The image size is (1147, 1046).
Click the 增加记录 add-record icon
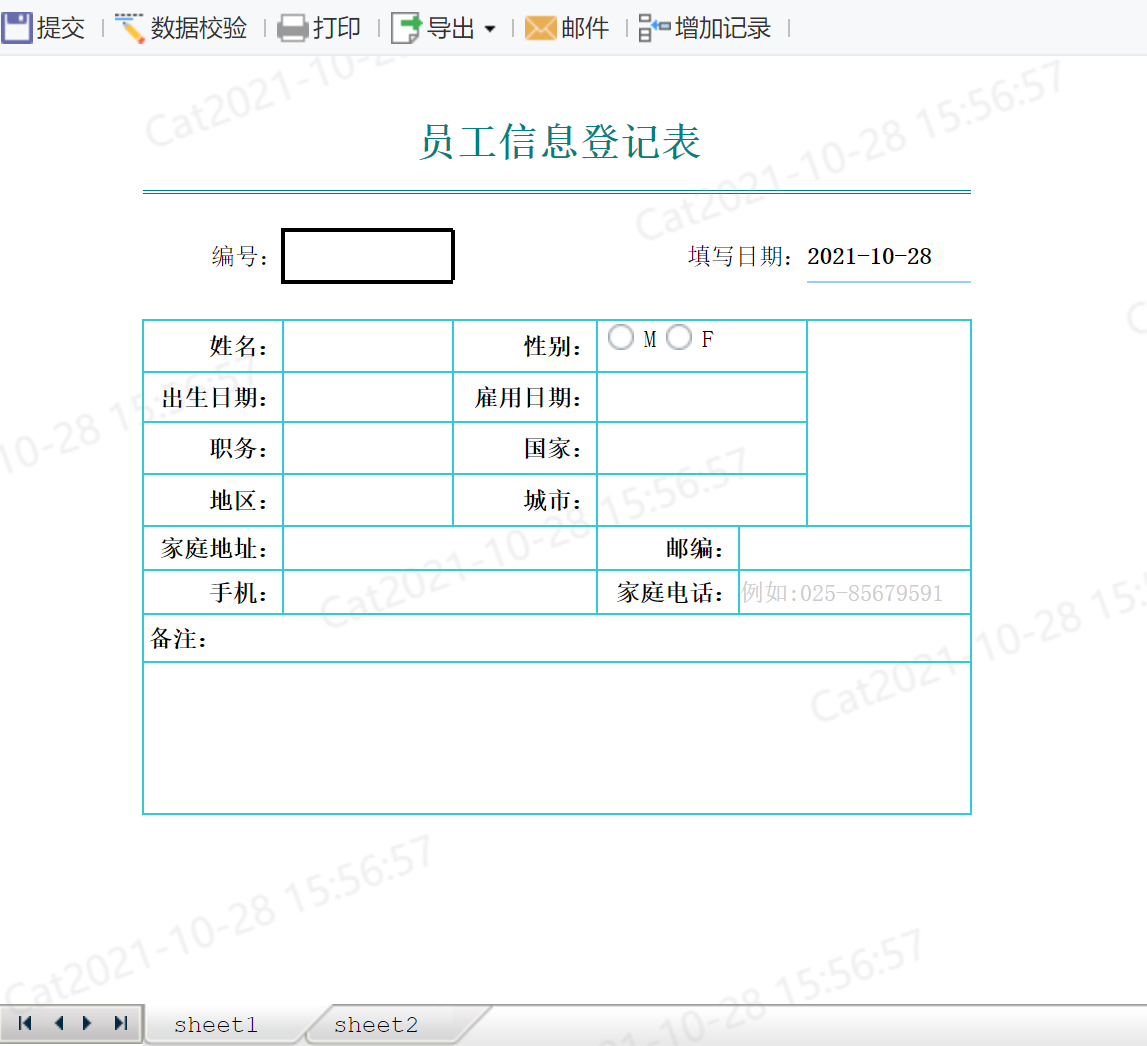[654, 29]
